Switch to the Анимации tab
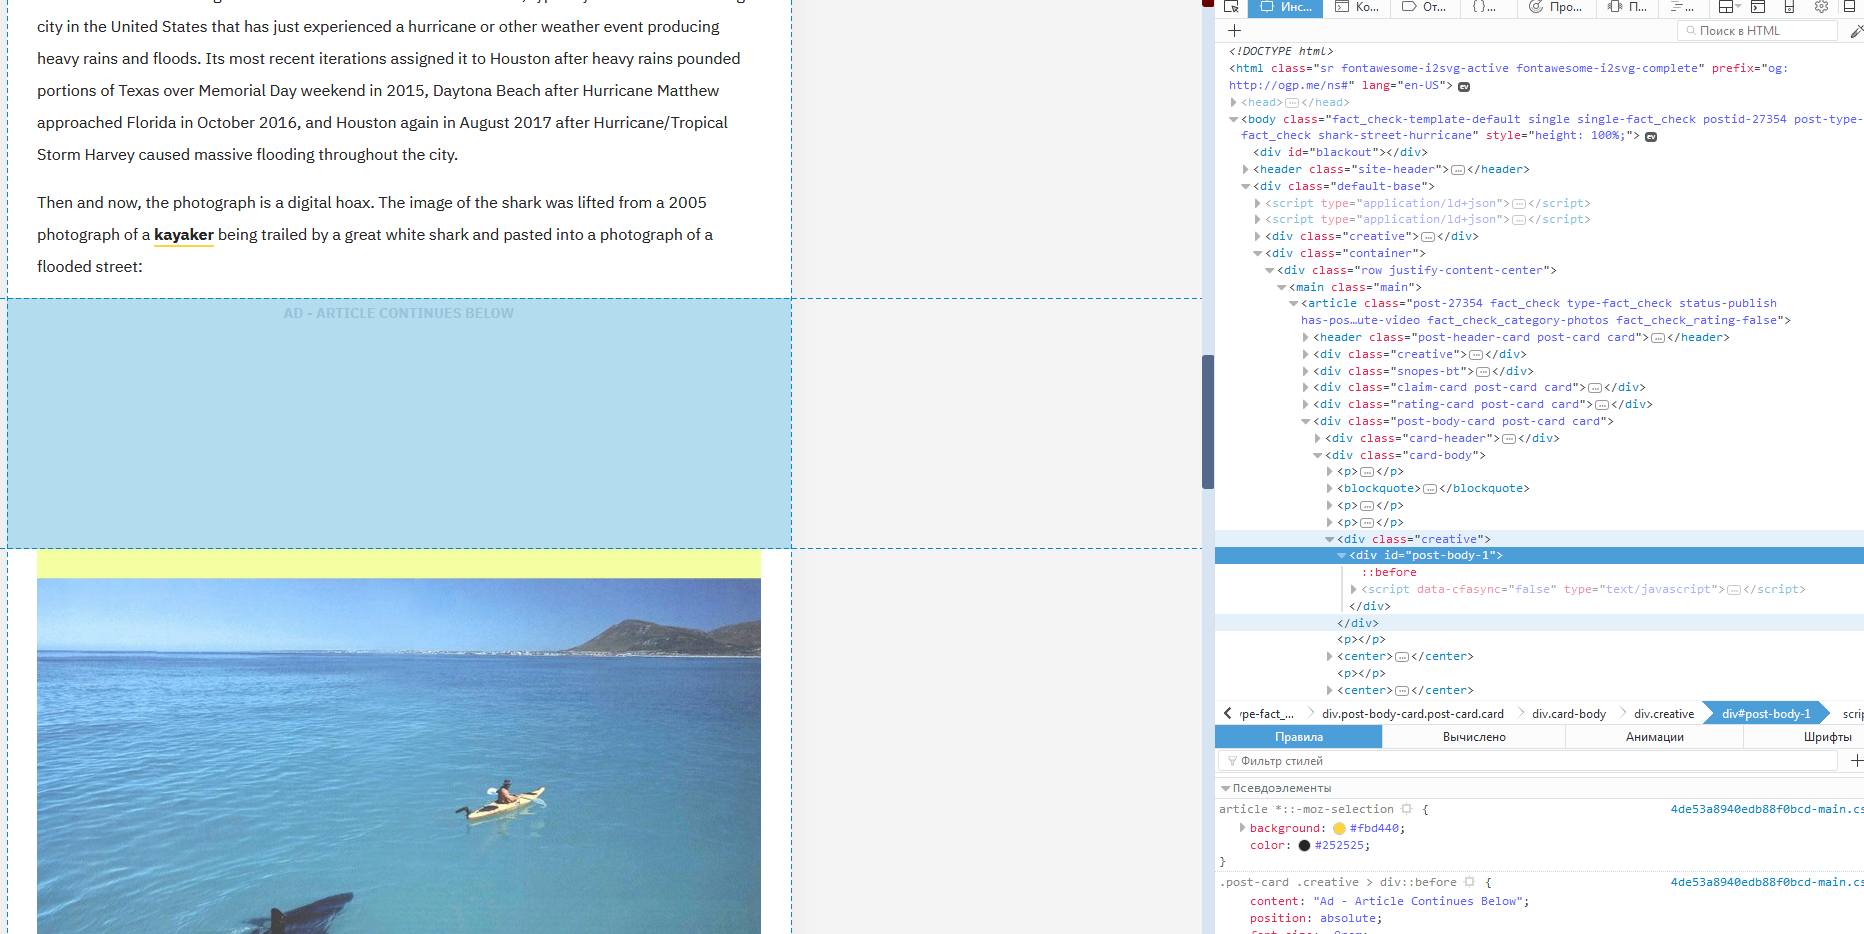 pos(1653,736)
